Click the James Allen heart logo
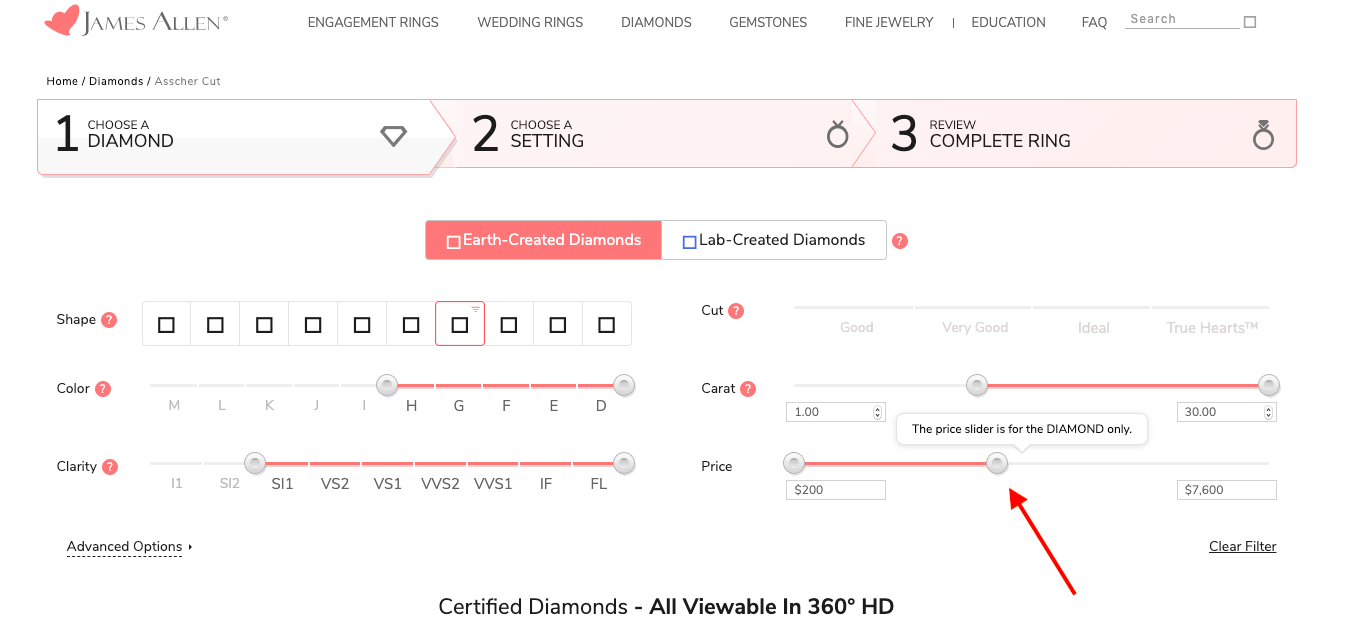The width and height of the screenshot is (1356, 629). (61, 21)
